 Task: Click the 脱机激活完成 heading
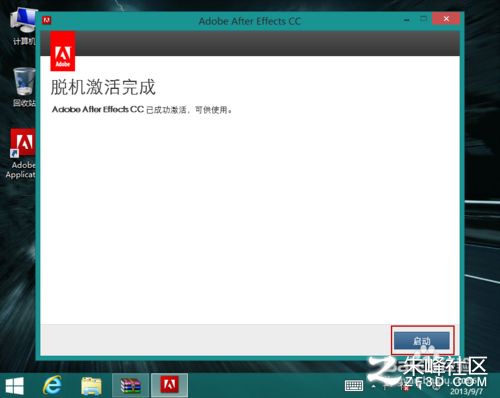103,87
